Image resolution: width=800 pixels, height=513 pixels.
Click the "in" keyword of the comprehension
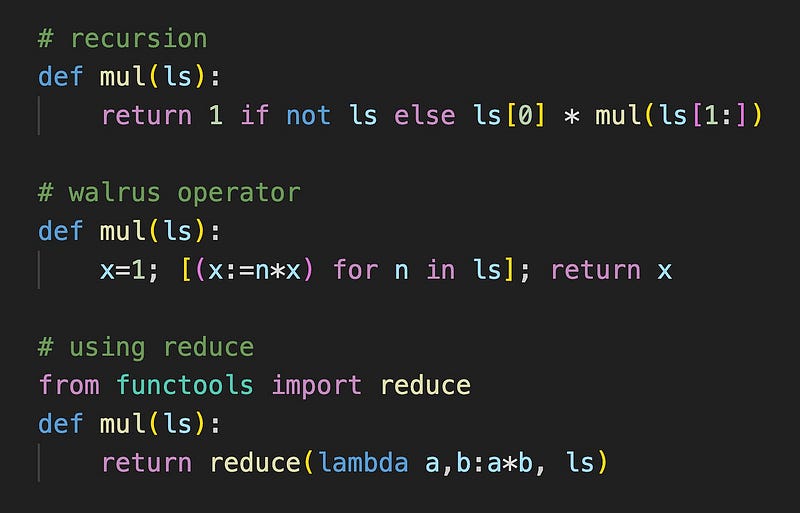440,270
